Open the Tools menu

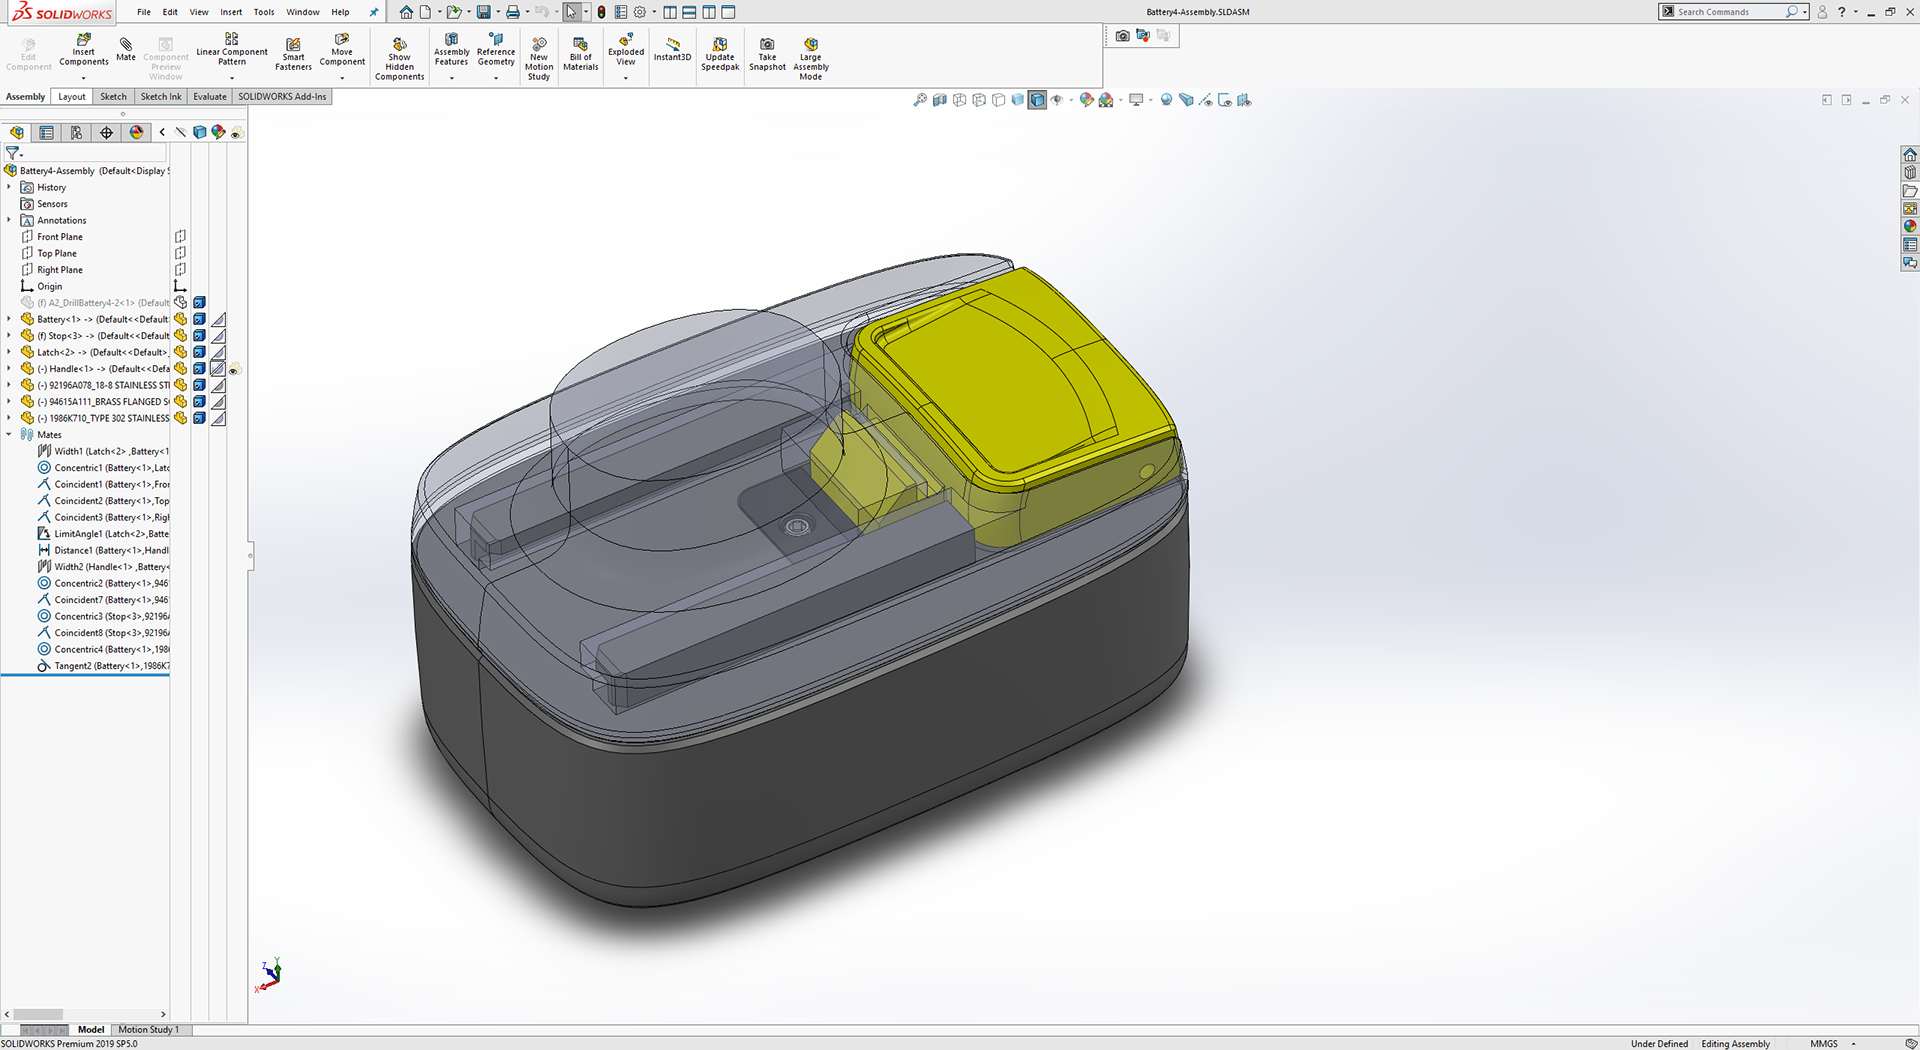pos(264,12)
